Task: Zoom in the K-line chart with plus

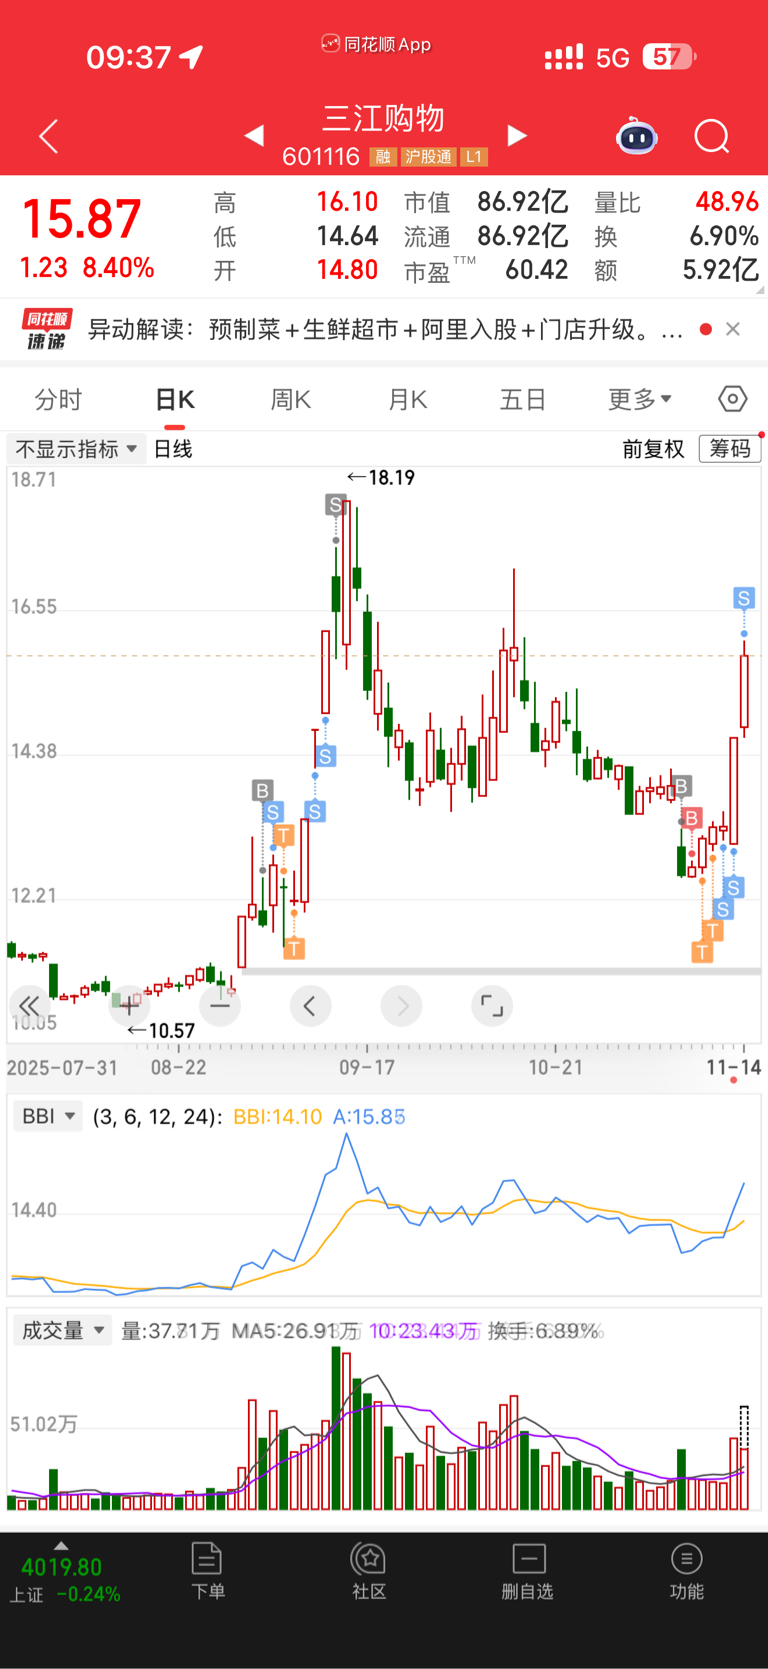Action: (128, 1006)
